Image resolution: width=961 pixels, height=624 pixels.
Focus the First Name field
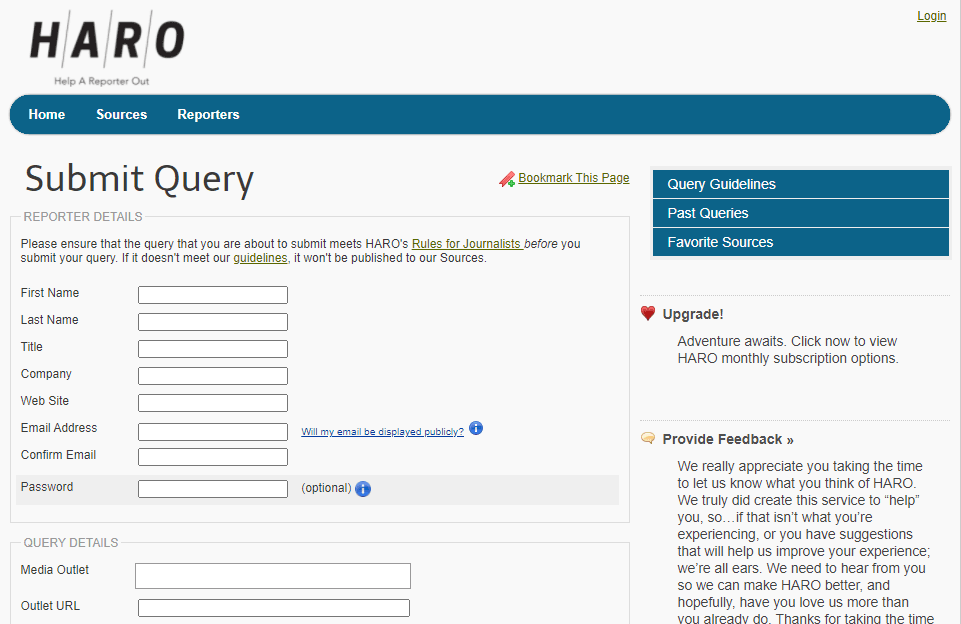pyautogui.click(x=213, y=295)
